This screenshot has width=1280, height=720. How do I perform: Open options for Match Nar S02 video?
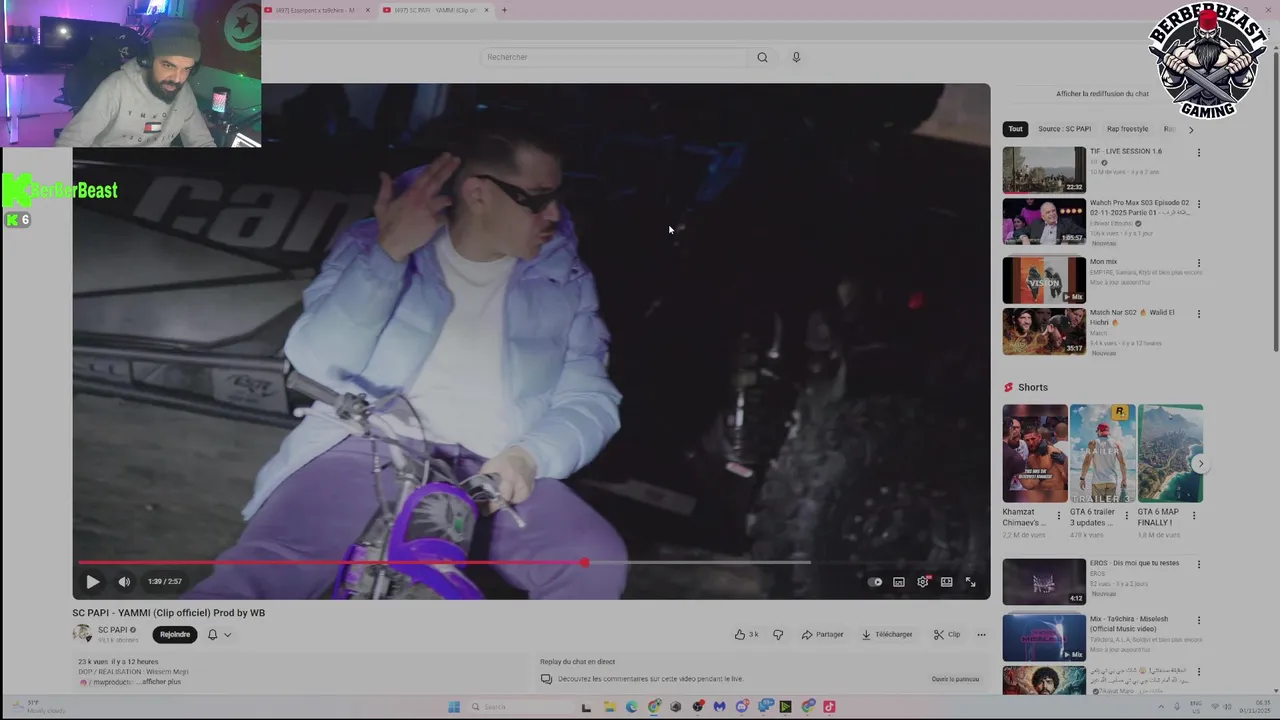1198,314
